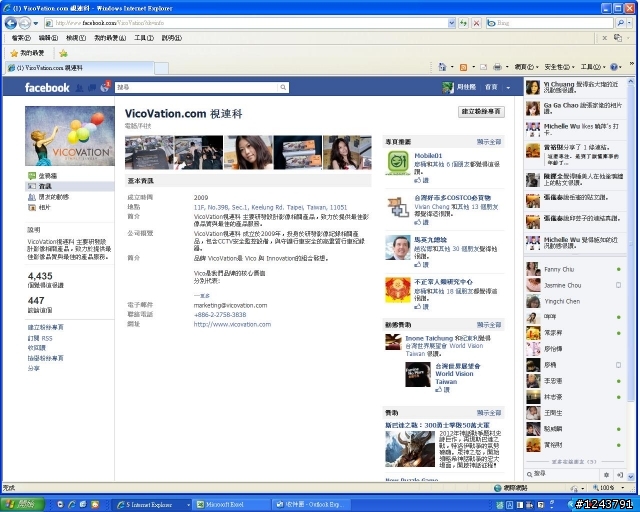Open the Bing search provider dropdown arrow
The width and height of the screenshot is (640, 512).
pyautogui.click(x=629, y=23)
